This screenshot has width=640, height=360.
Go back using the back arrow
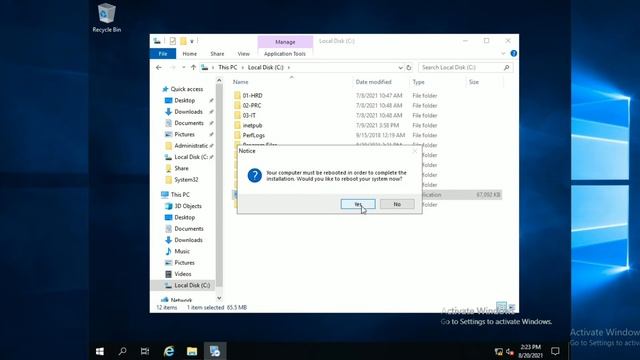(159, 67)
